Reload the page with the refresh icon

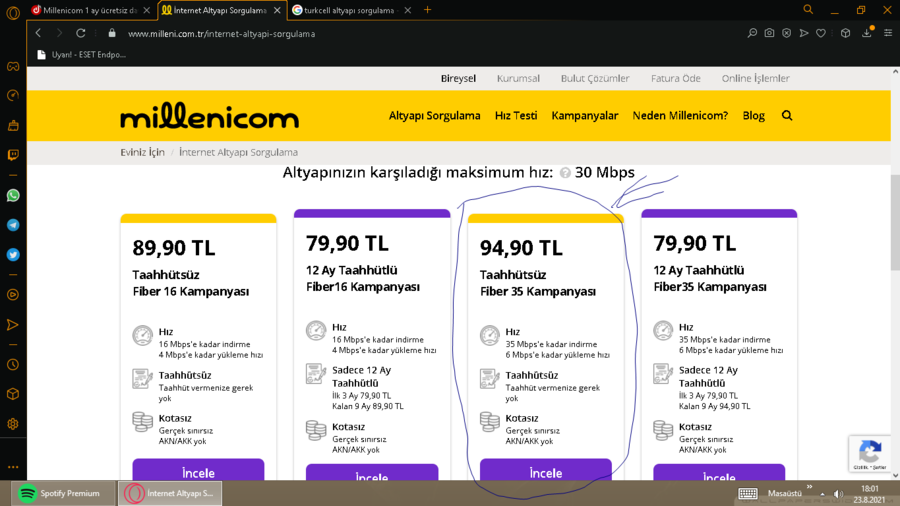[x=80, y=33]
